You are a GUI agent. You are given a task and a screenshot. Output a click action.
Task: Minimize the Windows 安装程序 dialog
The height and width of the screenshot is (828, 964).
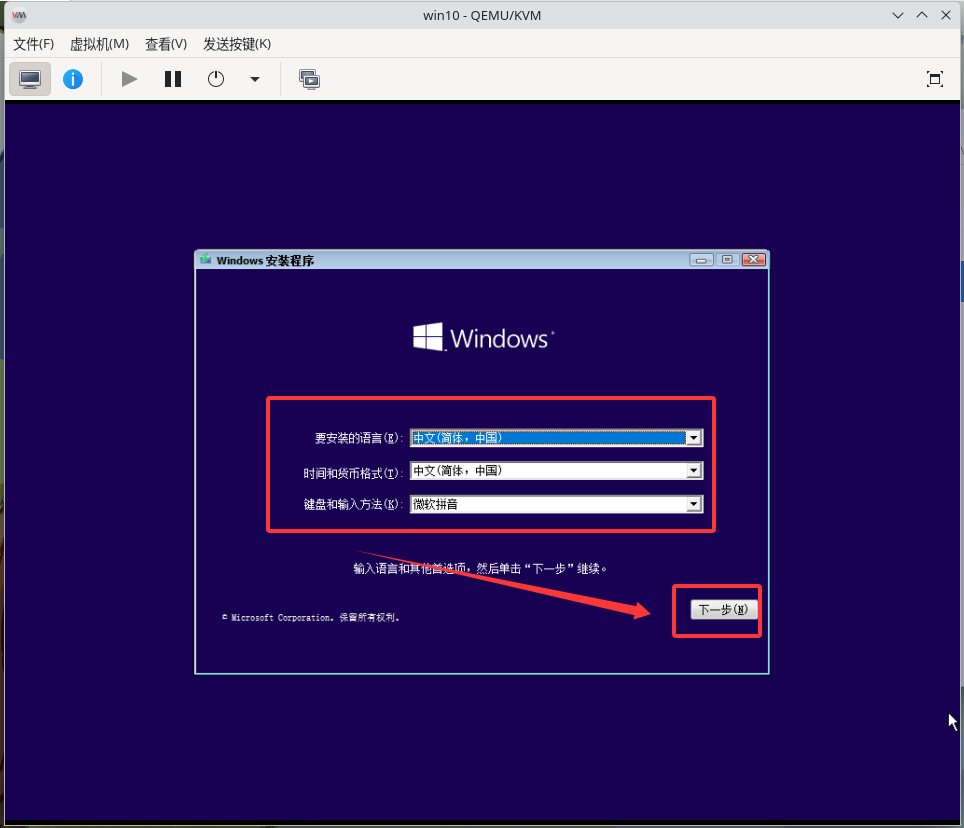701,260
